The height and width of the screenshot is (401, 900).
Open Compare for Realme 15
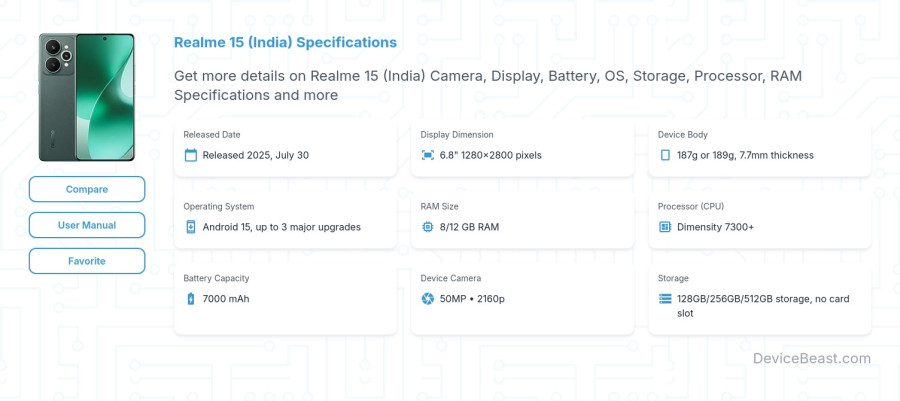pos(87,189)
